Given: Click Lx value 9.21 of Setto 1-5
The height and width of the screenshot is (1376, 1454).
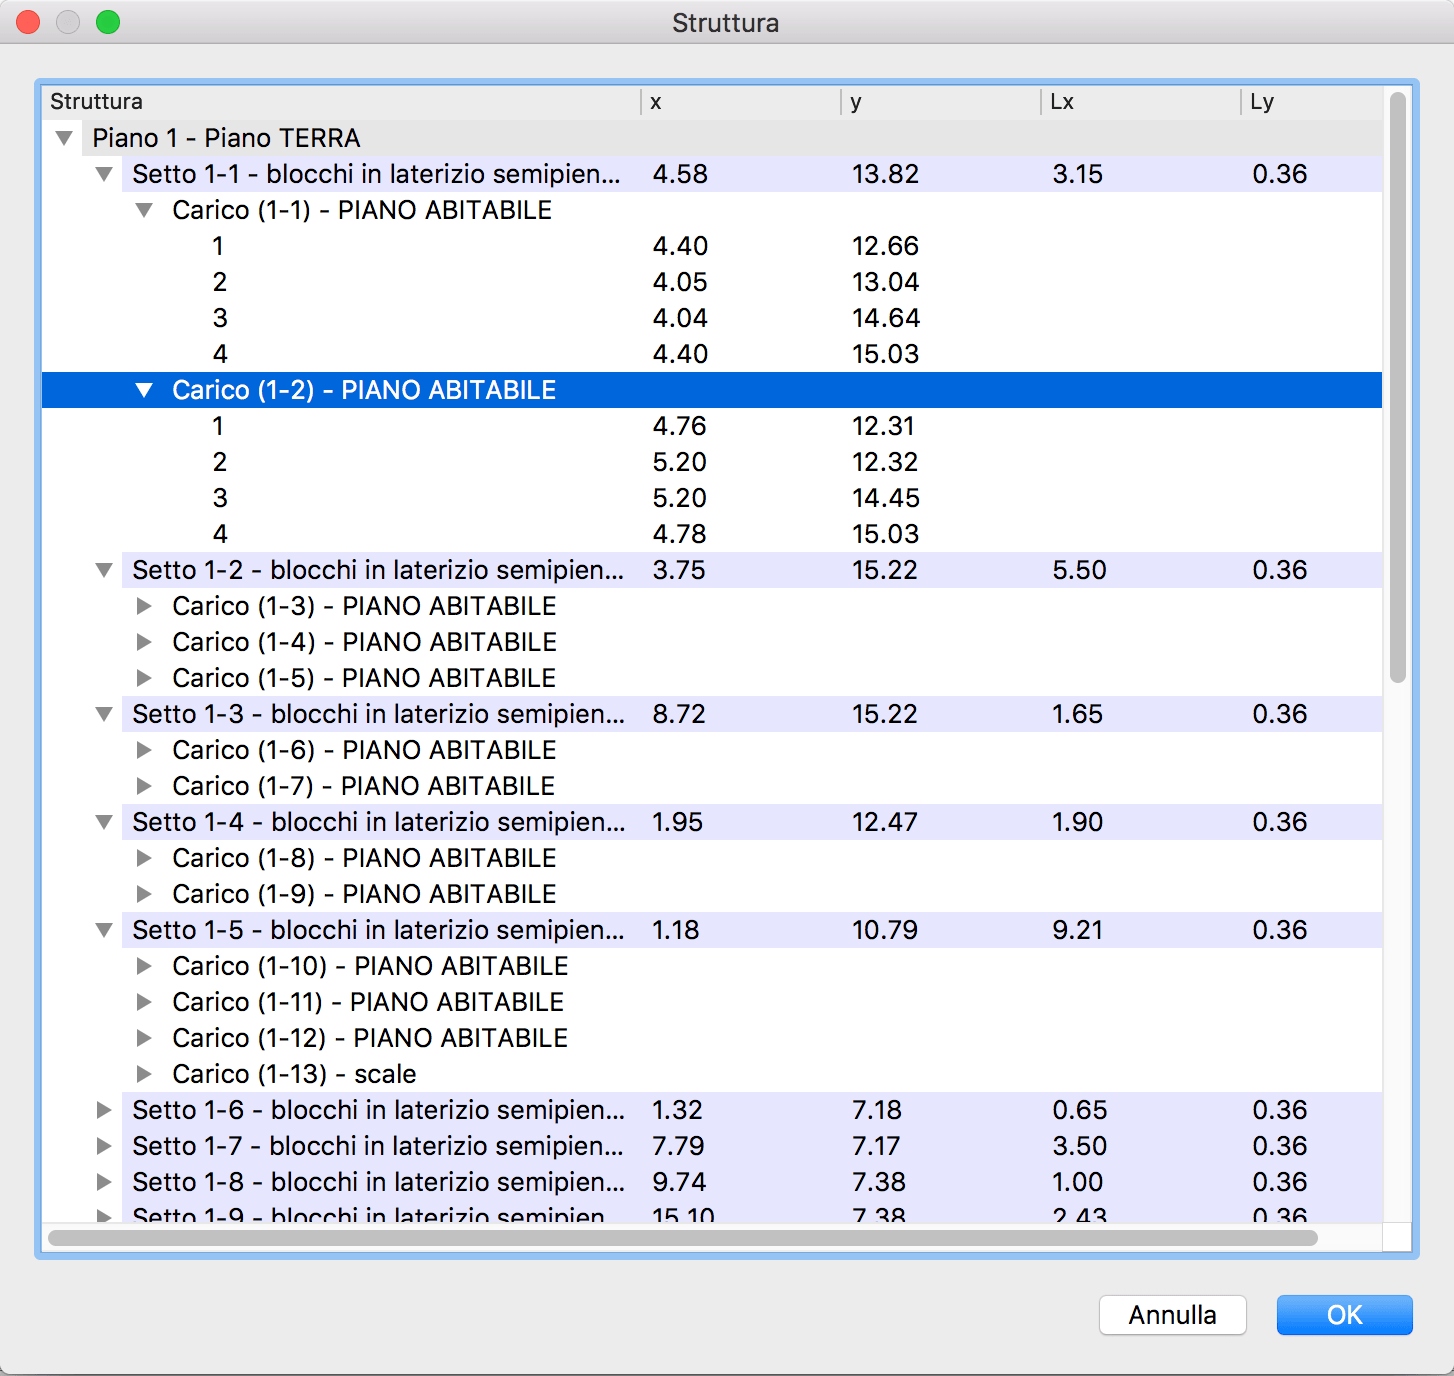Looking at the screenshot, I should (1077, 930).
